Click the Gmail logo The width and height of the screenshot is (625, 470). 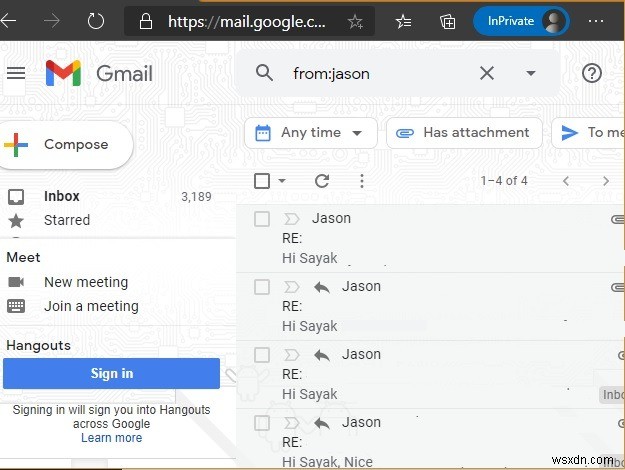(x=99, y=73)
